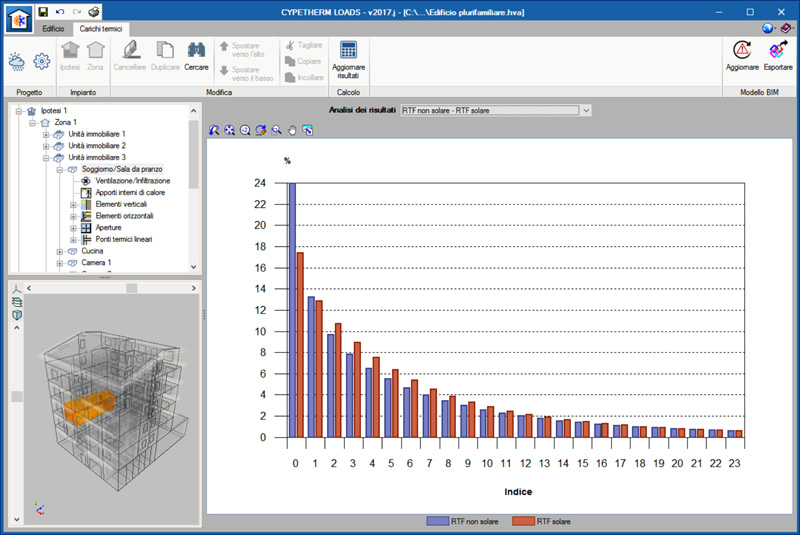Click collapse arrow in 3D panel sidebar
800x535 pixels.
point(17,328)
